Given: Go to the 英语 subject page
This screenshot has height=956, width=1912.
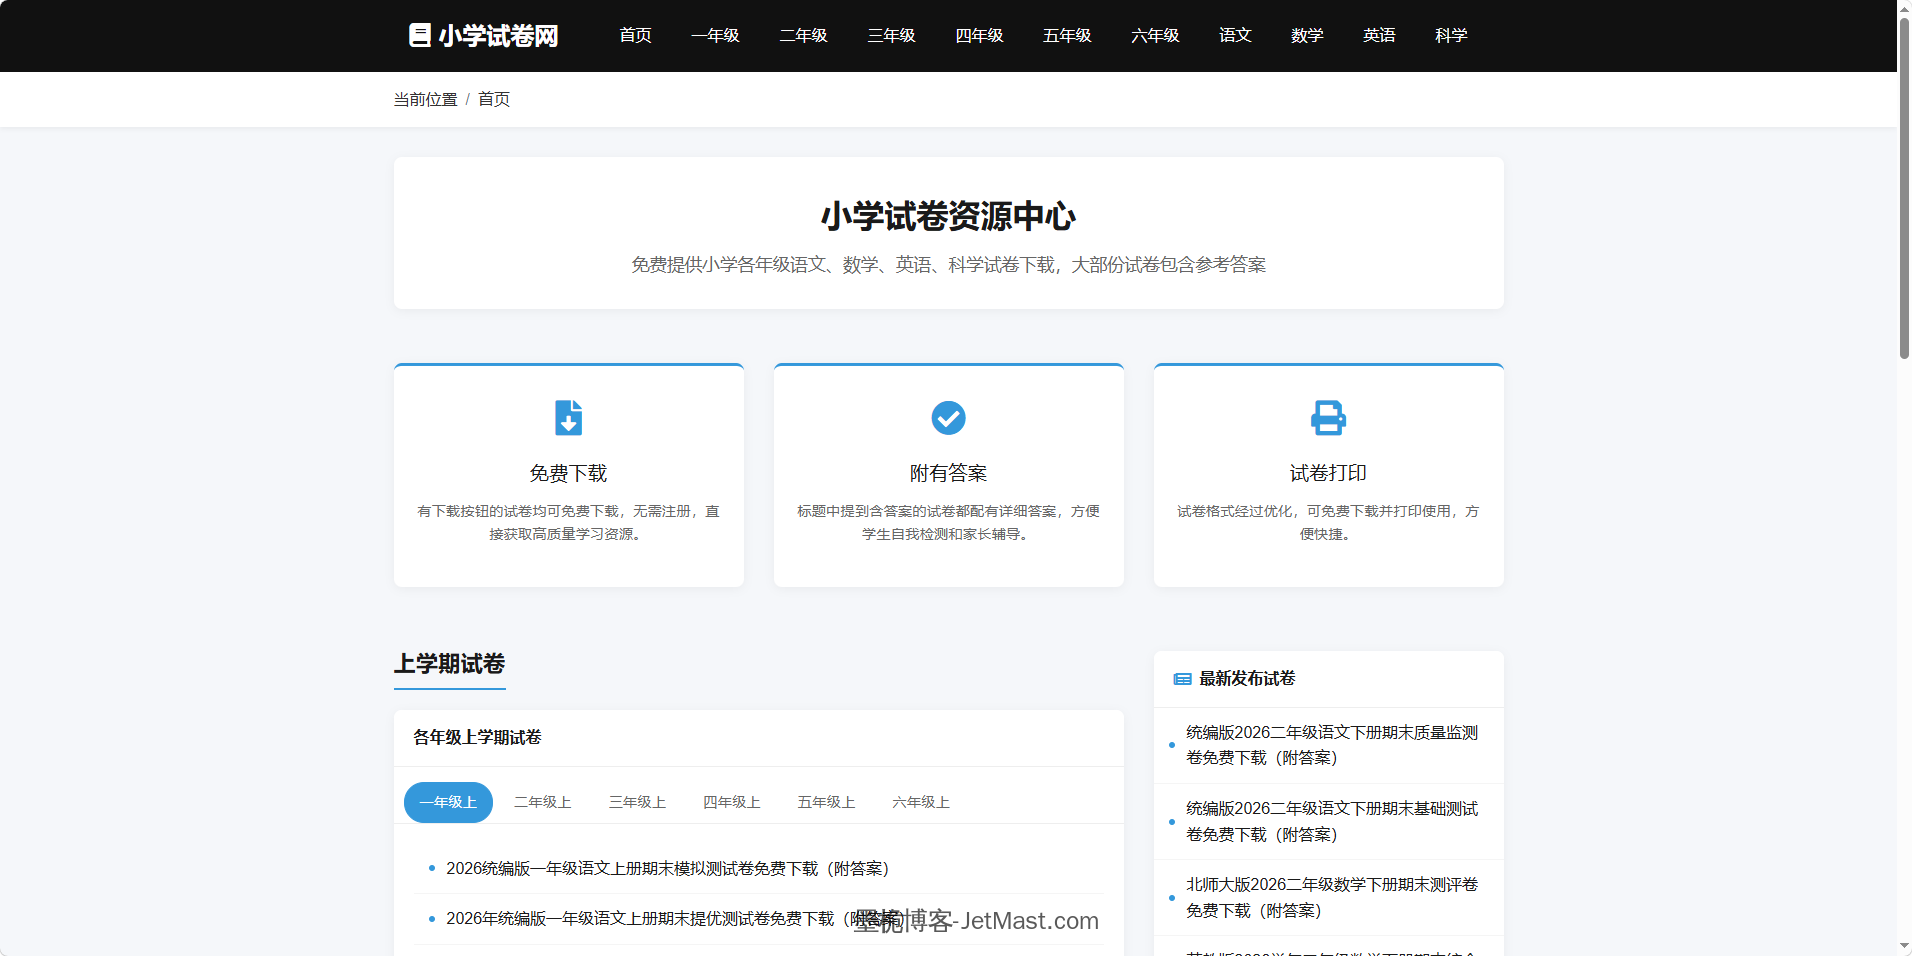Looking at the screenshot, I should (x=1379, y=36).
